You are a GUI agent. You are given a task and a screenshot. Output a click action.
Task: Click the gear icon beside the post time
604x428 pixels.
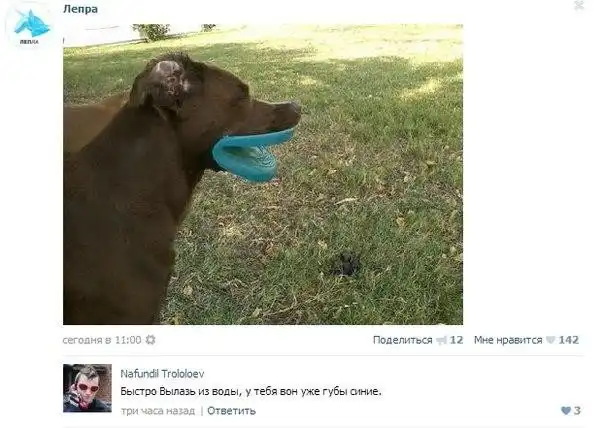pyautogui.click(x=150, y=340)
